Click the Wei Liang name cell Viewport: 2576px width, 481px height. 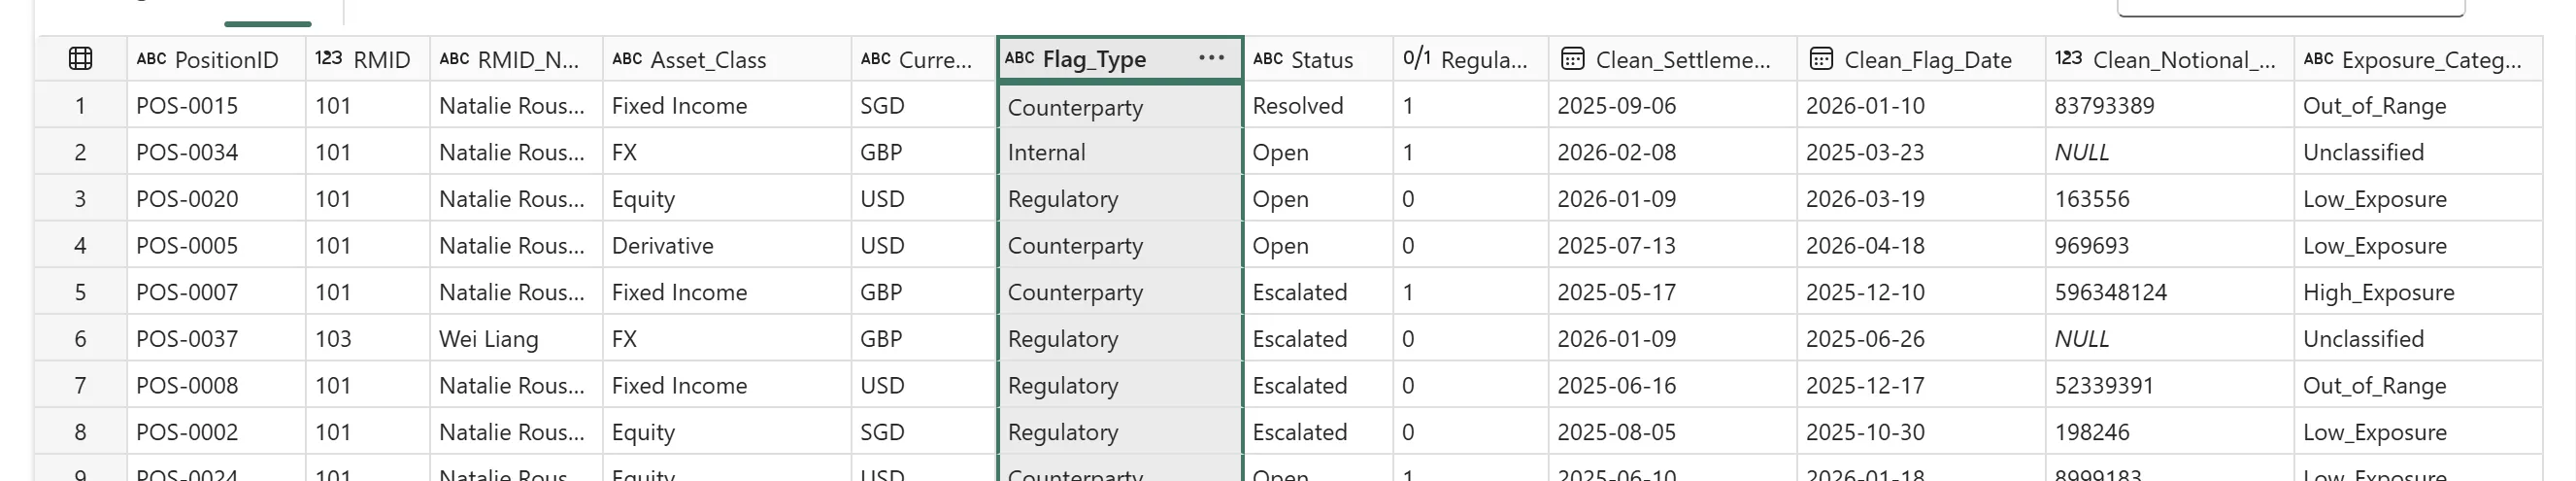(516, 339)
